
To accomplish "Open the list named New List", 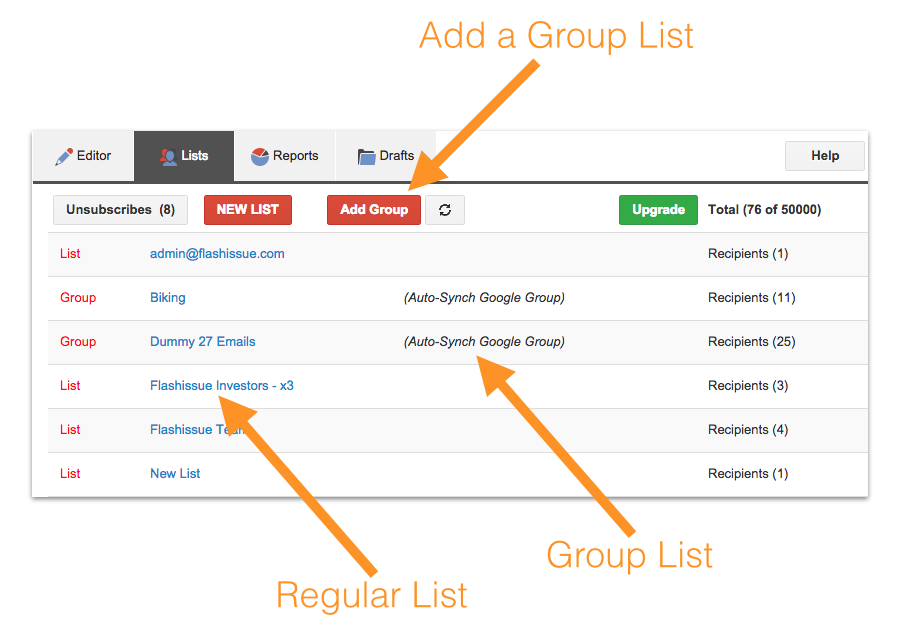I will [x=175, y=474].
